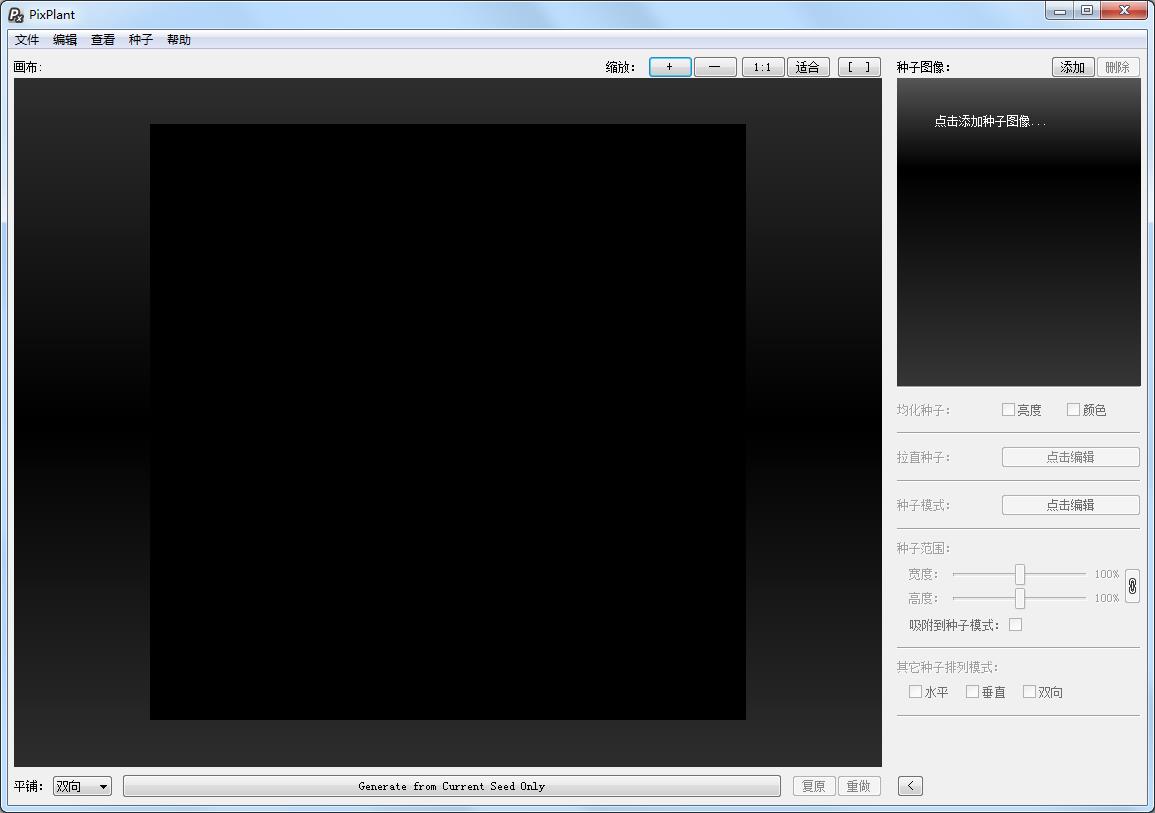Collapse side panel with arrow button

910,786
